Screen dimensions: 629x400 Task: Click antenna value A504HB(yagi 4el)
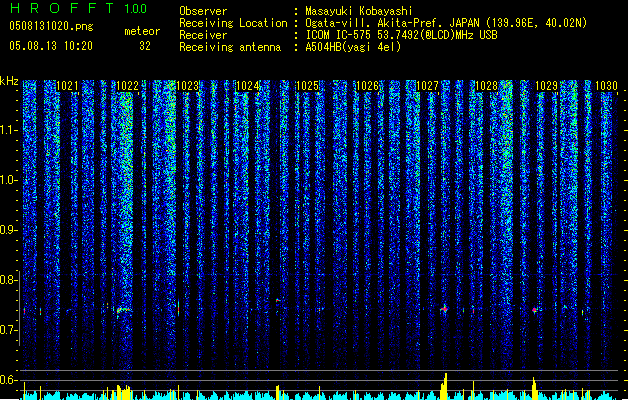(353, 47)
